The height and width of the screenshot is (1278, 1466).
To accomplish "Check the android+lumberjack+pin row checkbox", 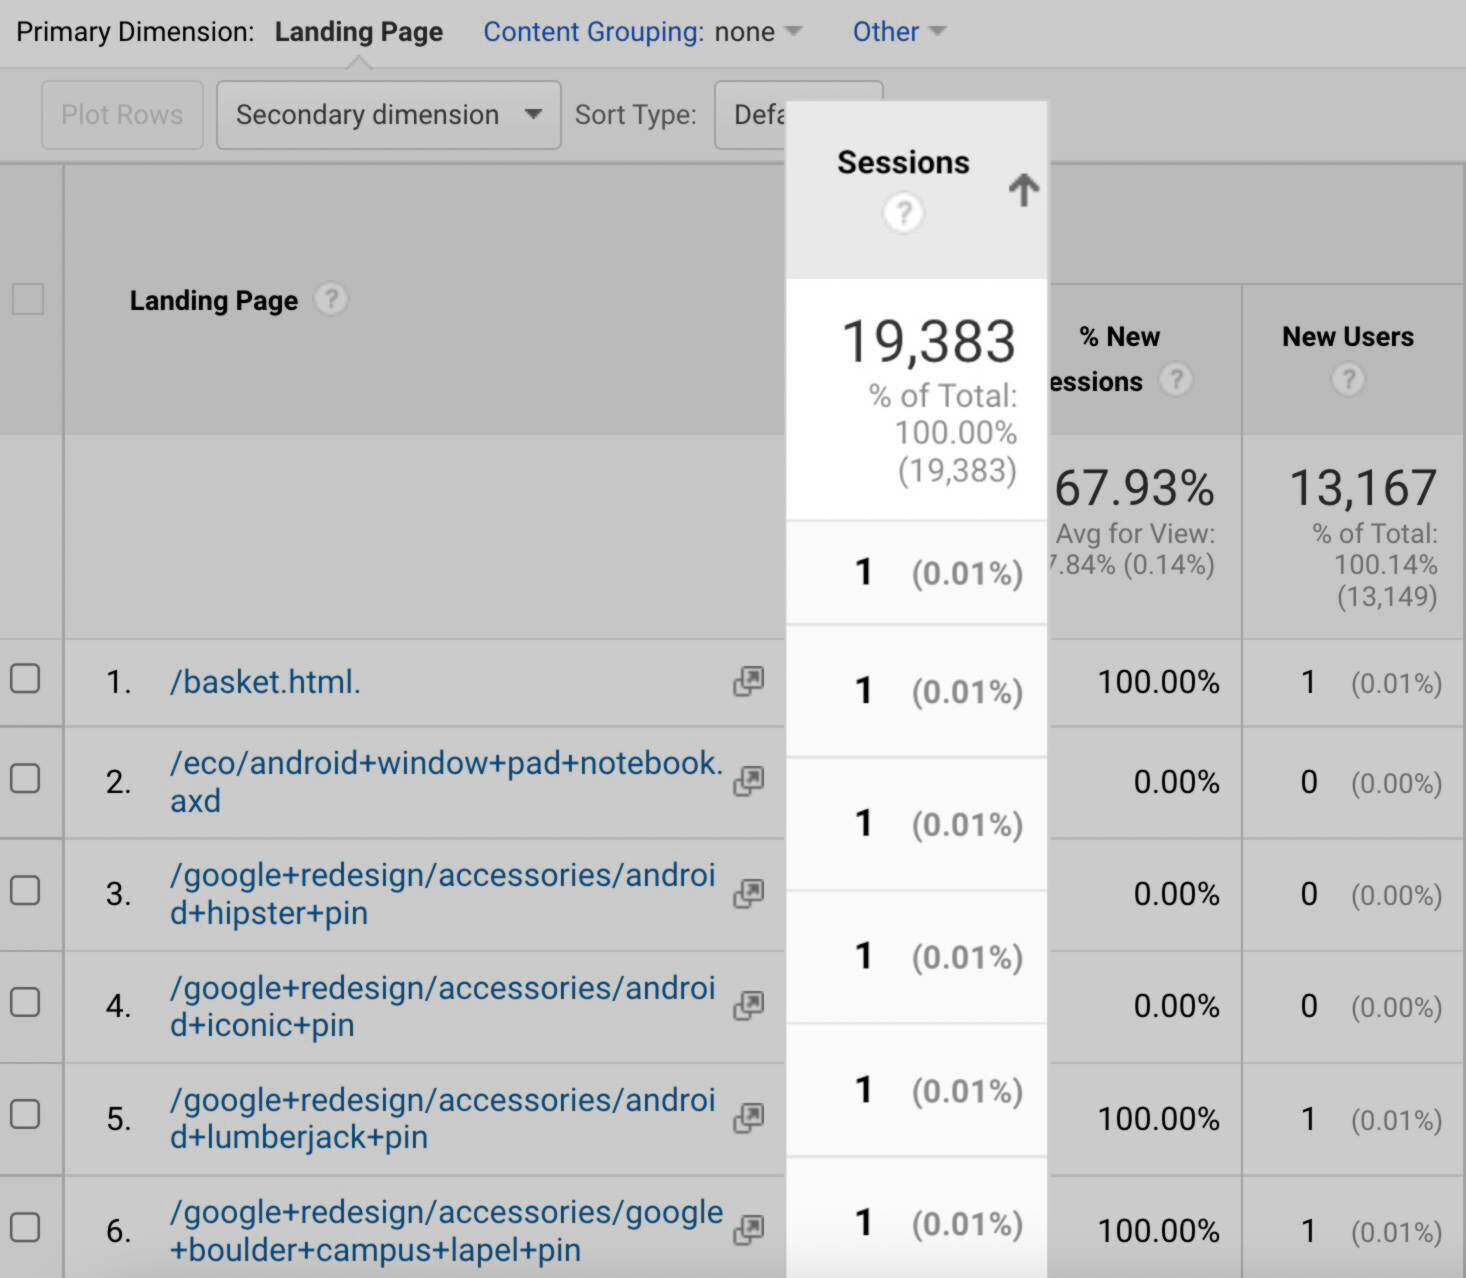I will (x=27, y=1117).
